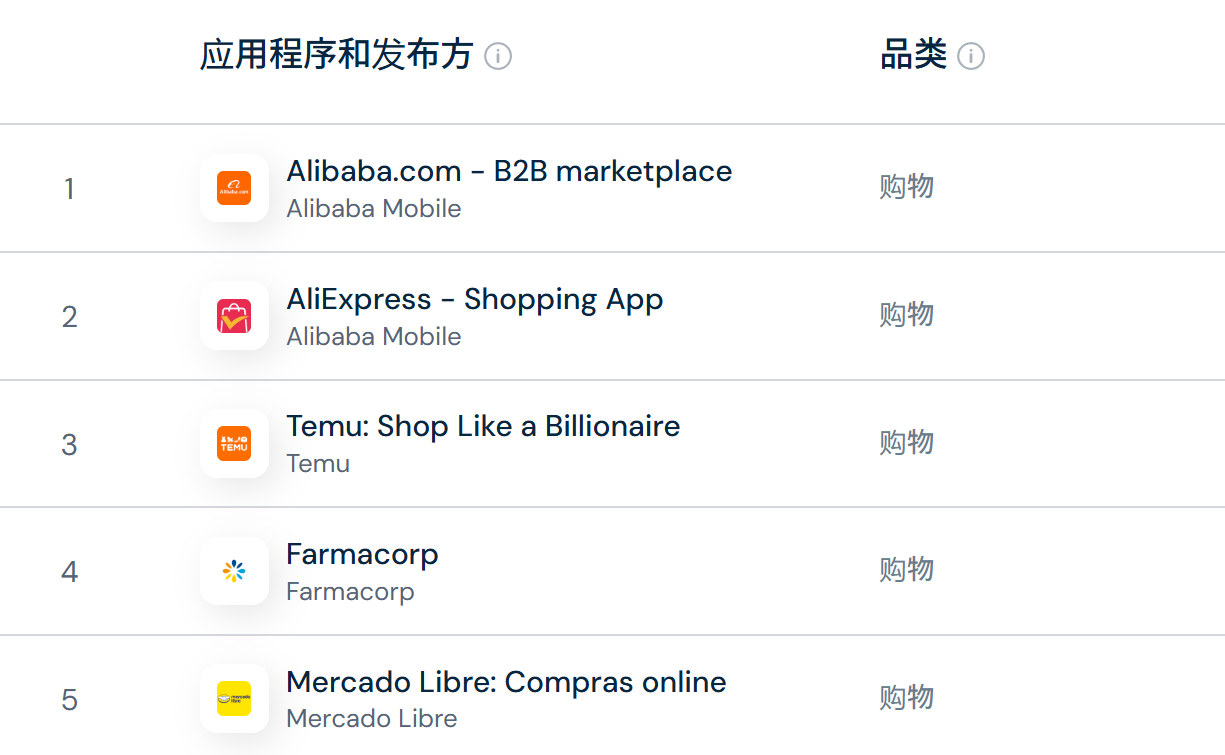This screenshot has height=755, width=1225.
Task: Click the 应用程序和发布方 column header
Action: [x=336, y=55]
